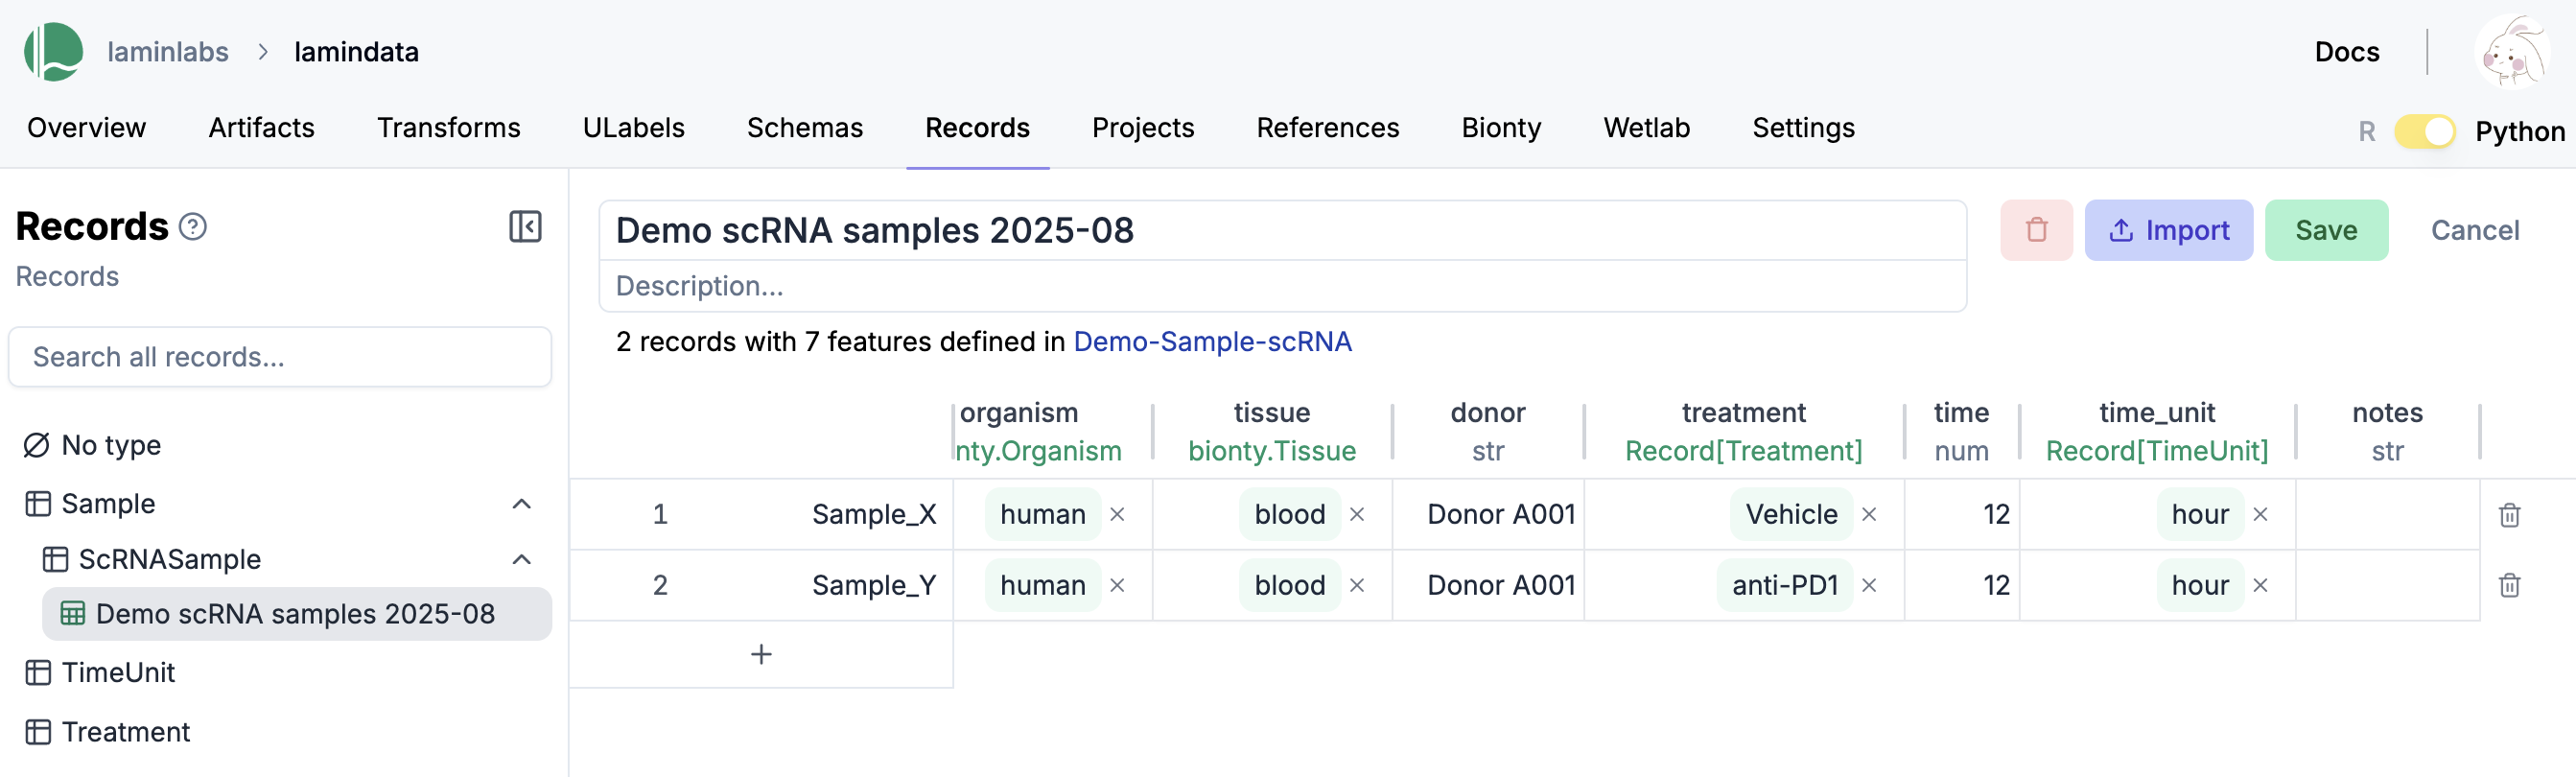The height and width of the screenshot is (777, 2576).
Task: Select the Records tab
Action: 977,128
